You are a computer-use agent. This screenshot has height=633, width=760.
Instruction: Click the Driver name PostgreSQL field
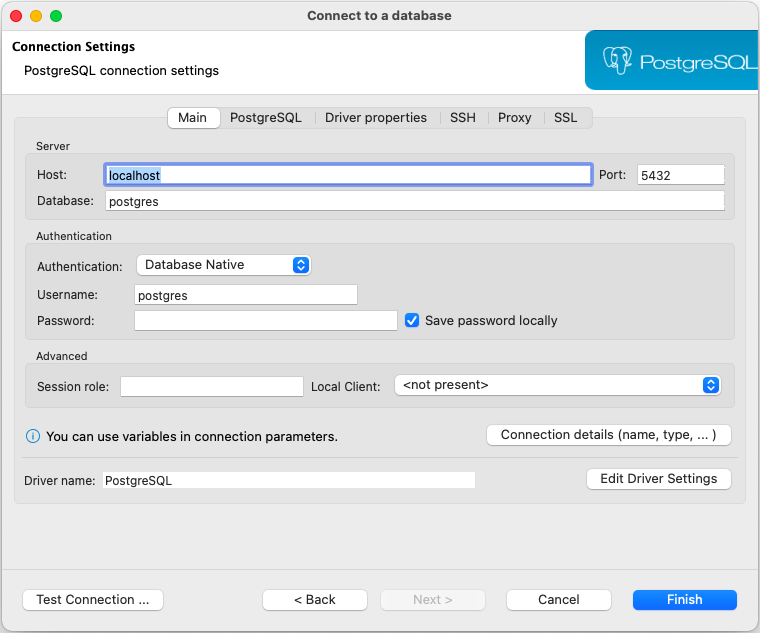click(288, 480)
